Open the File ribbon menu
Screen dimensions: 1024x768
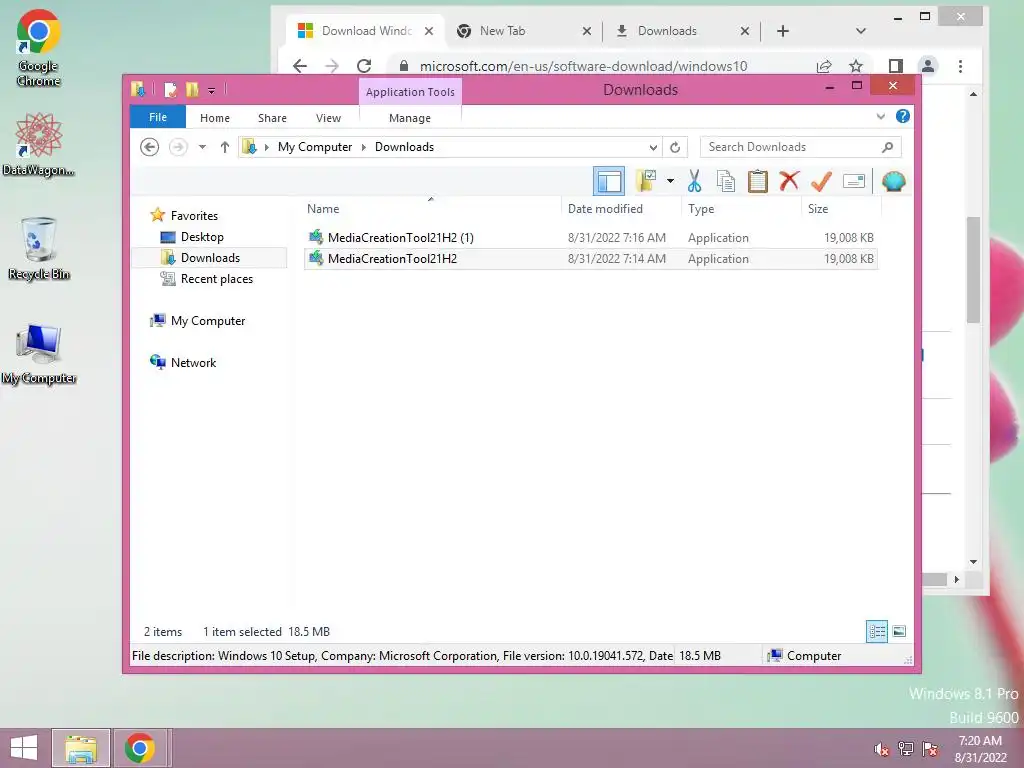coord(158,117)
